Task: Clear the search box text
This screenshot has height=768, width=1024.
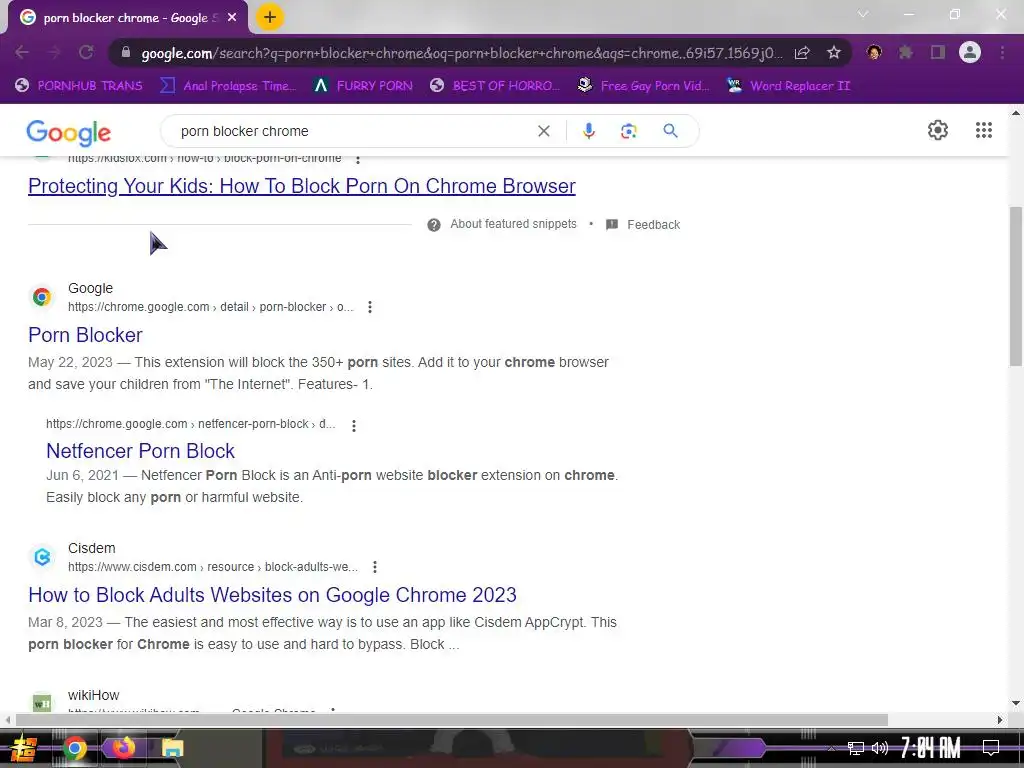Action: 543,131
